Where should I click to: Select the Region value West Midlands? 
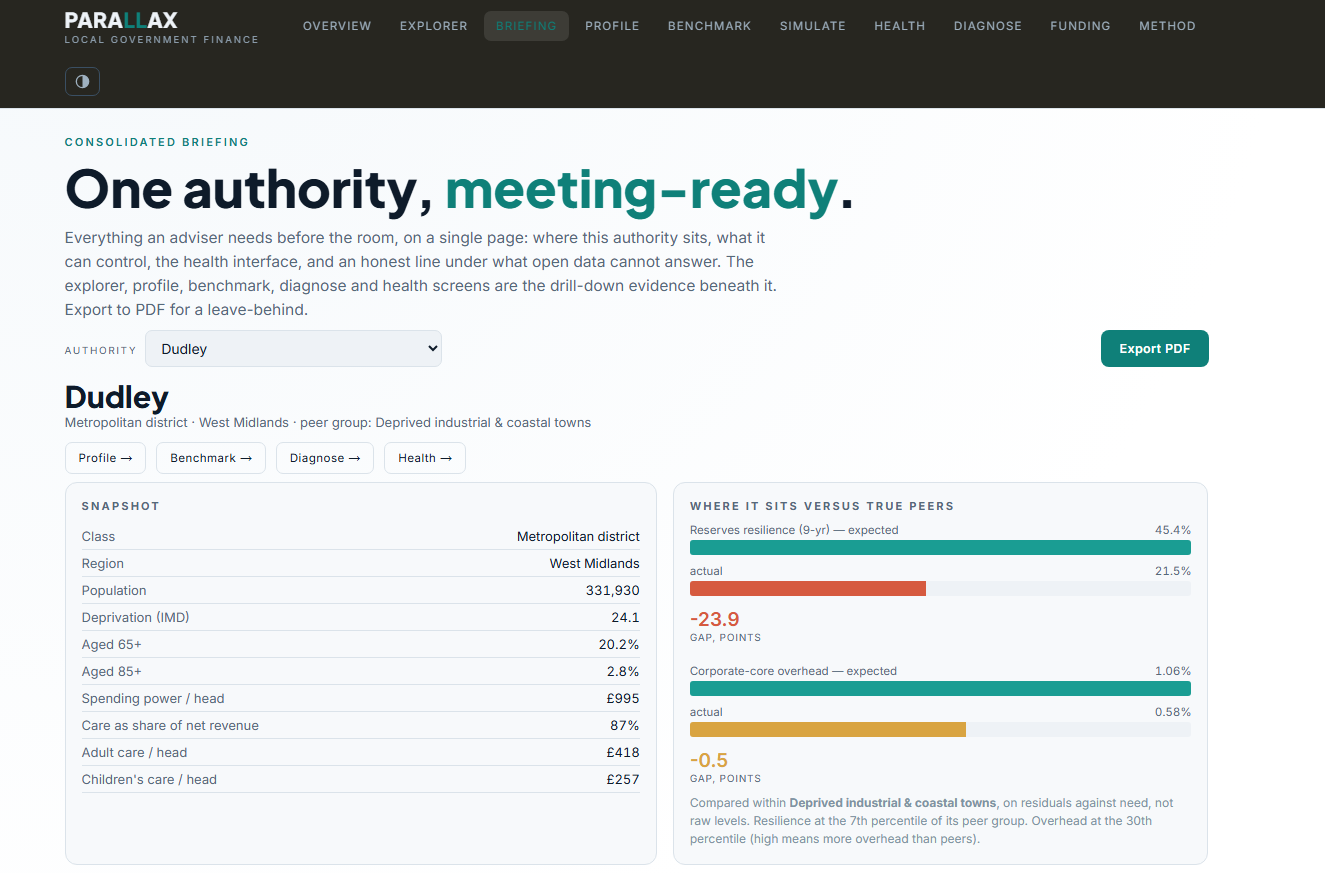pyautogui.click(x=594, y=563)
